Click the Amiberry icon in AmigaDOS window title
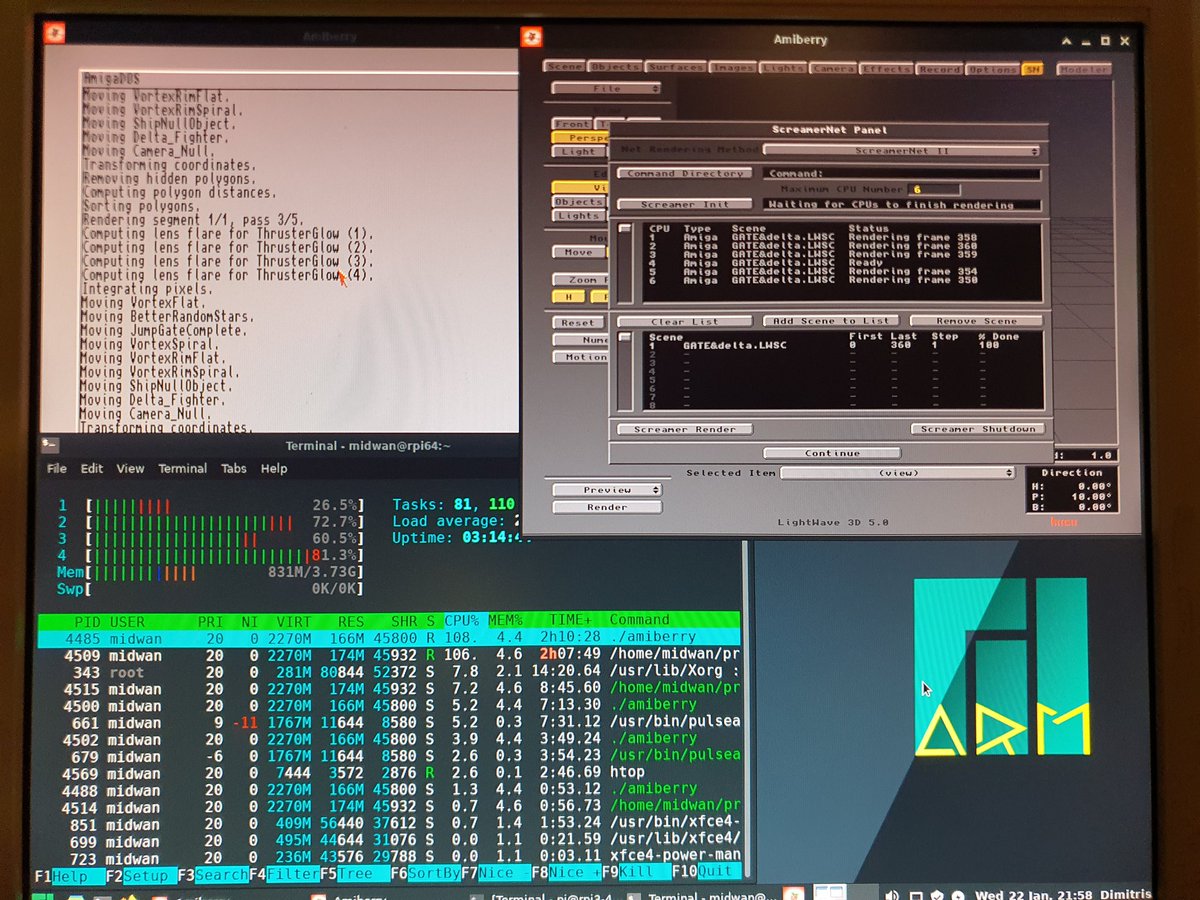Viewport: 1200px width, 900px height. [x=53, y=33]
